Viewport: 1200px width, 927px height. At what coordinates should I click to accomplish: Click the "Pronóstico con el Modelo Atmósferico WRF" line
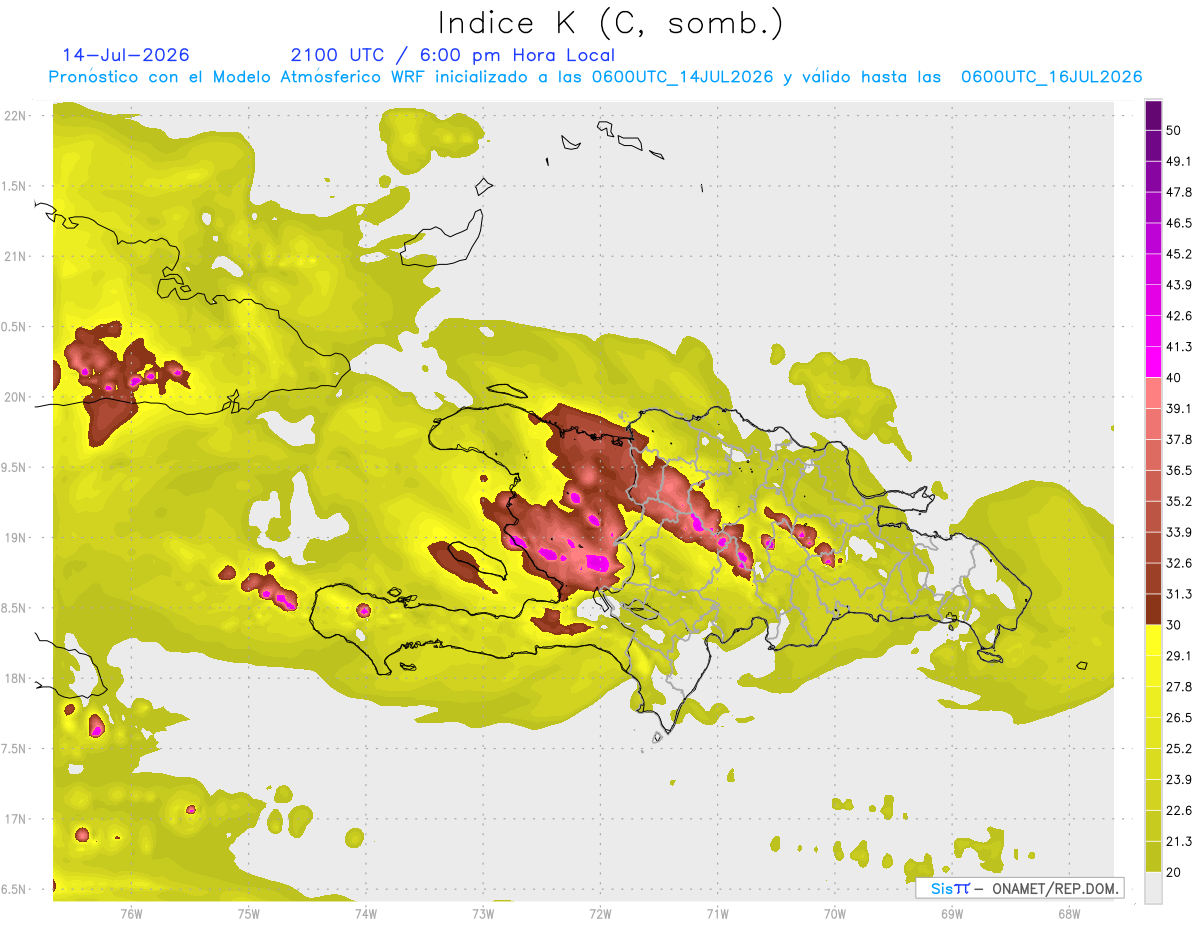(595, 77)
